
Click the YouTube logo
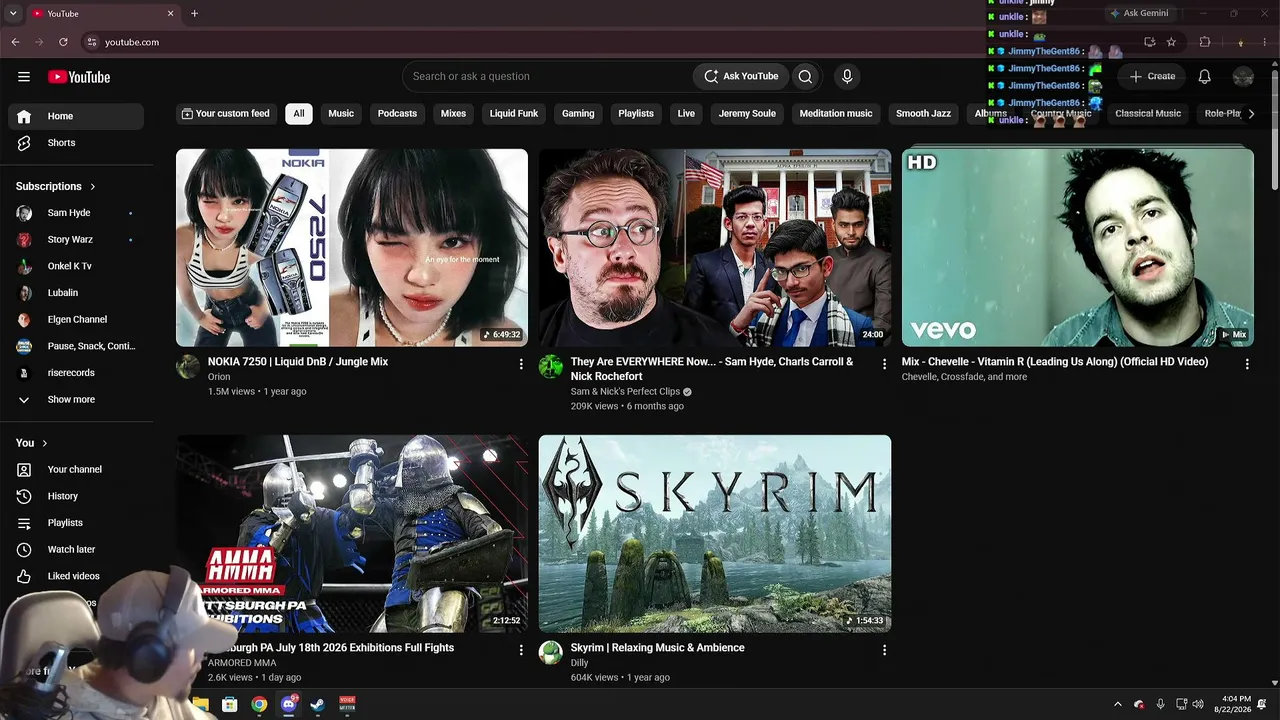coord(79,77)
